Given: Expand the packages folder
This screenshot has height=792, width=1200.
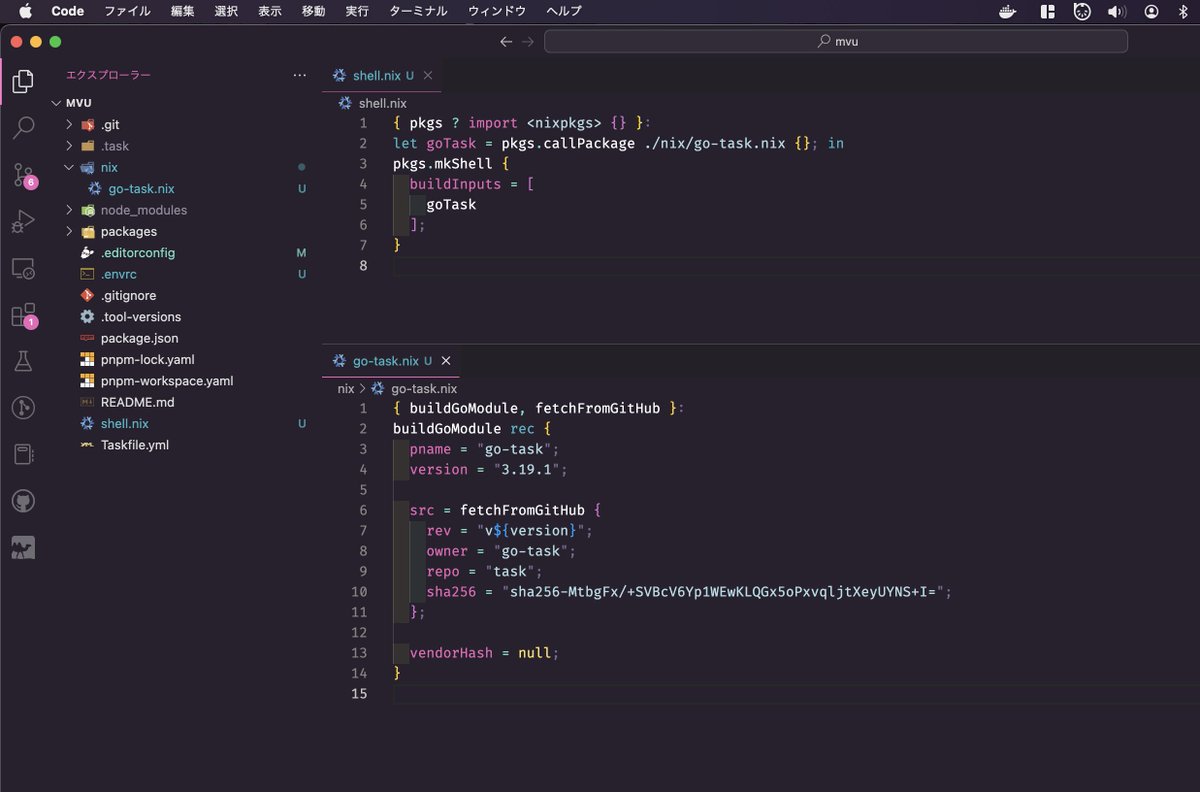Looking at the screenshot, I should (69, 231).
